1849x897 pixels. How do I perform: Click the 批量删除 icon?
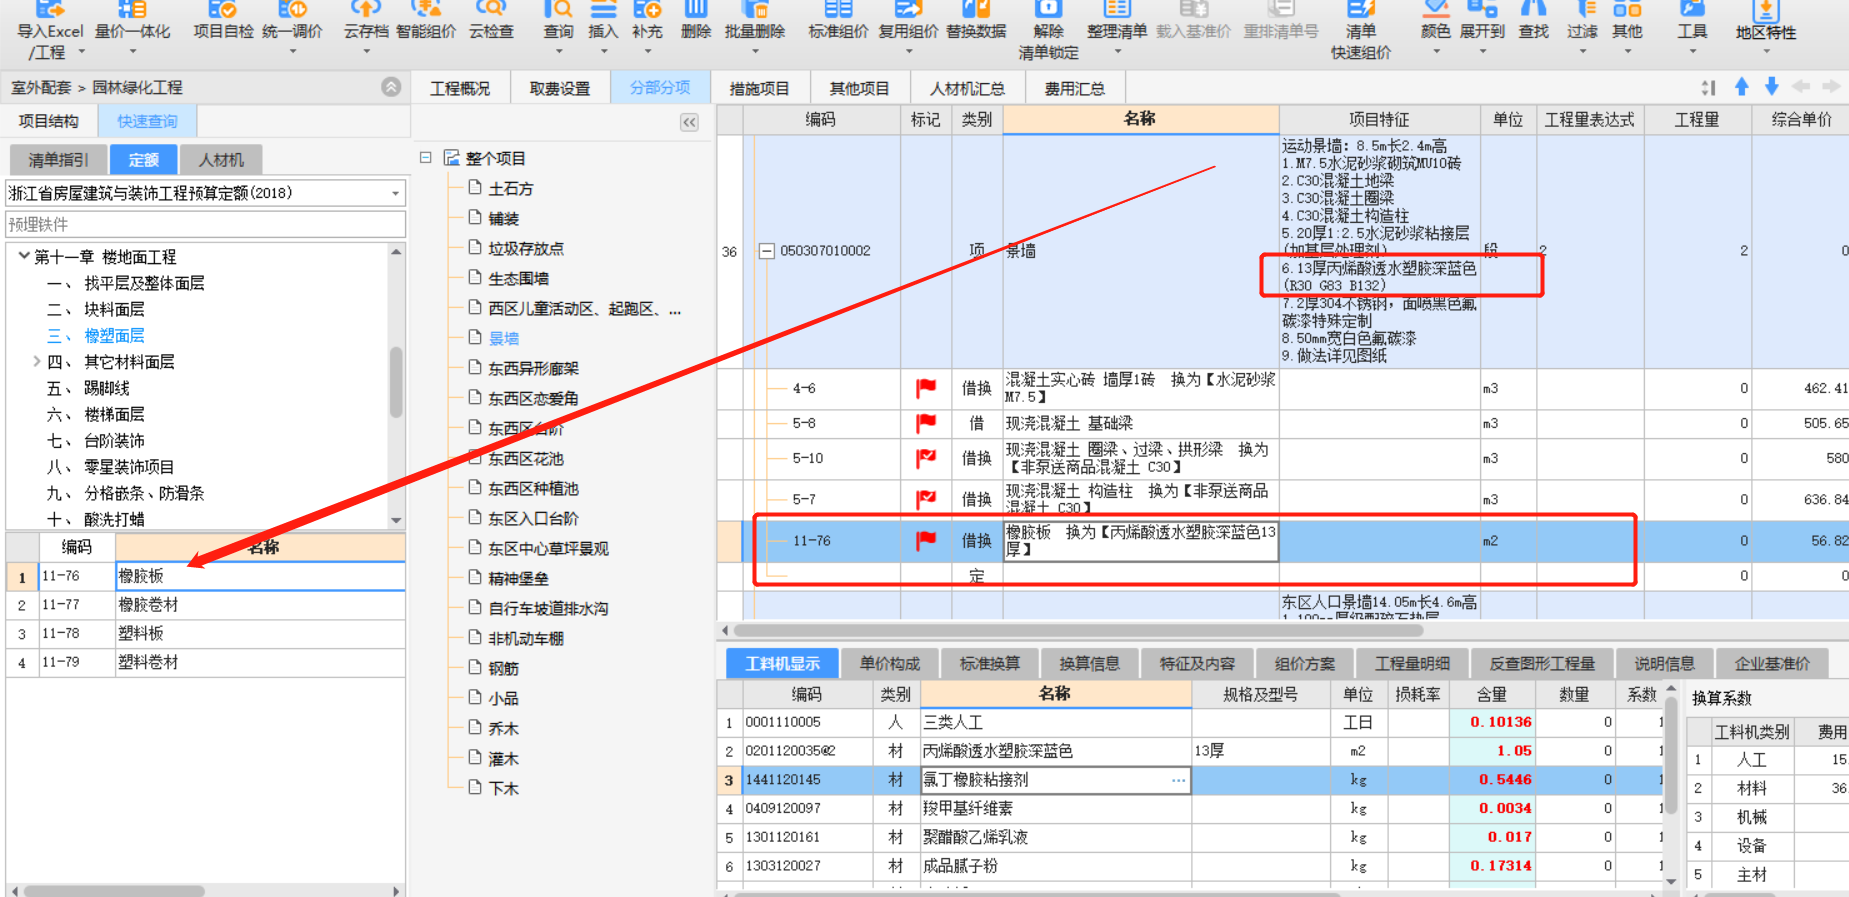pos(755,22)
